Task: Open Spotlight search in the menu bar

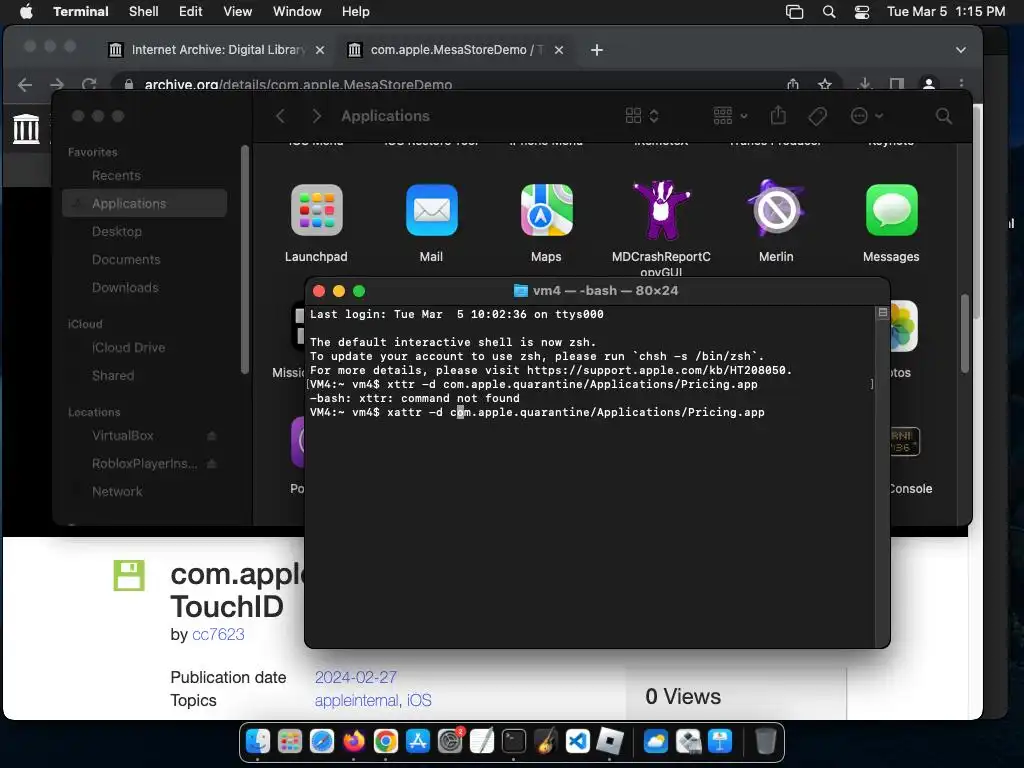Action: pos(829,12)
